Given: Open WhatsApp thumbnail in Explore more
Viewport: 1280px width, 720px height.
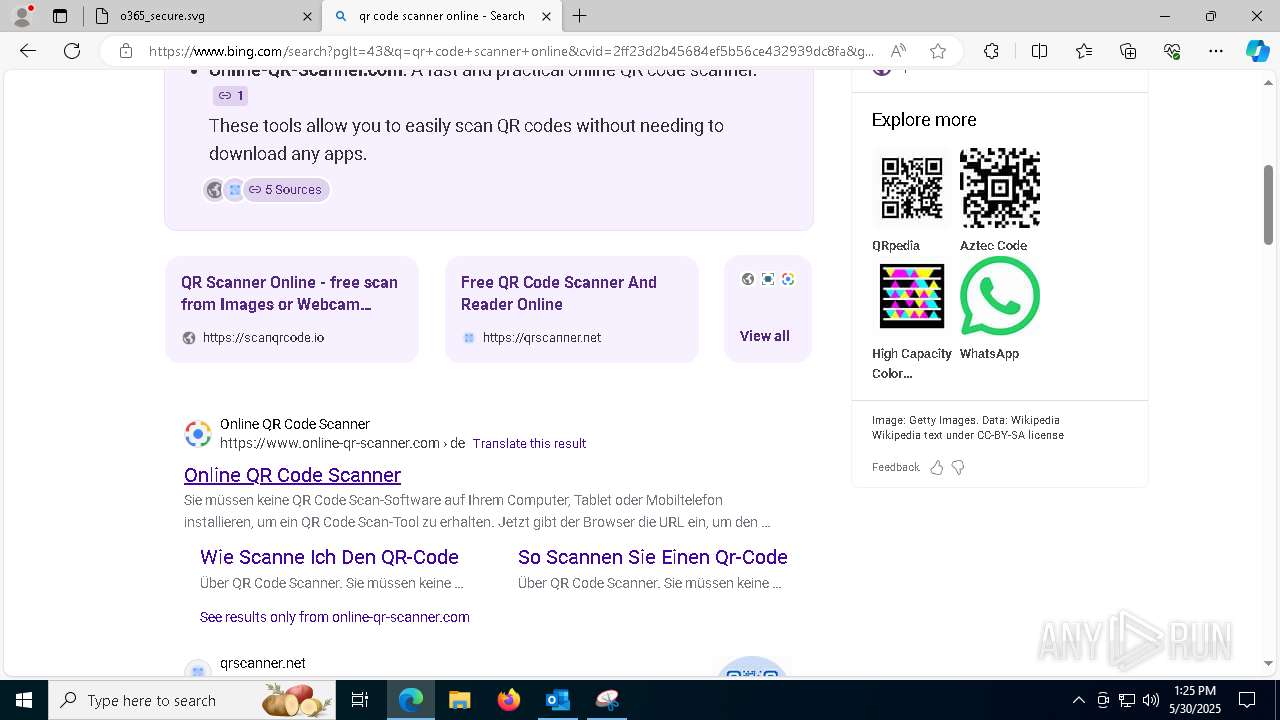Looking at the screenshot, I should coord(1000,296).
